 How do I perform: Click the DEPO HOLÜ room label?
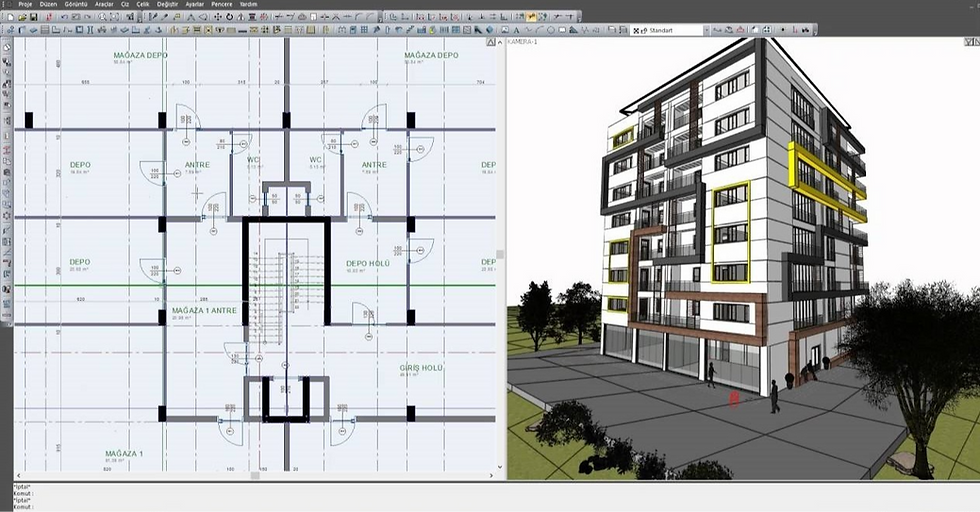tap(368, 263)
